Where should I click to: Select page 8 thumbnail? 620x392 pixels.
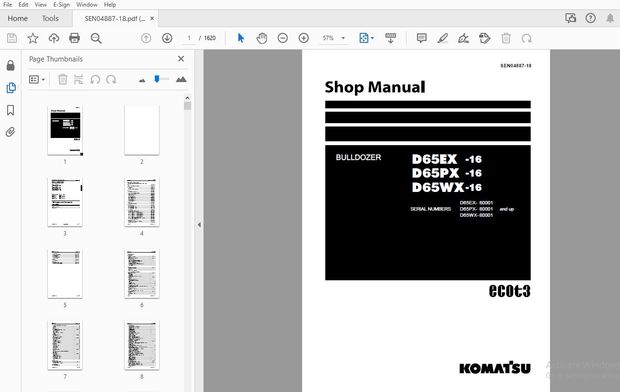142,345
